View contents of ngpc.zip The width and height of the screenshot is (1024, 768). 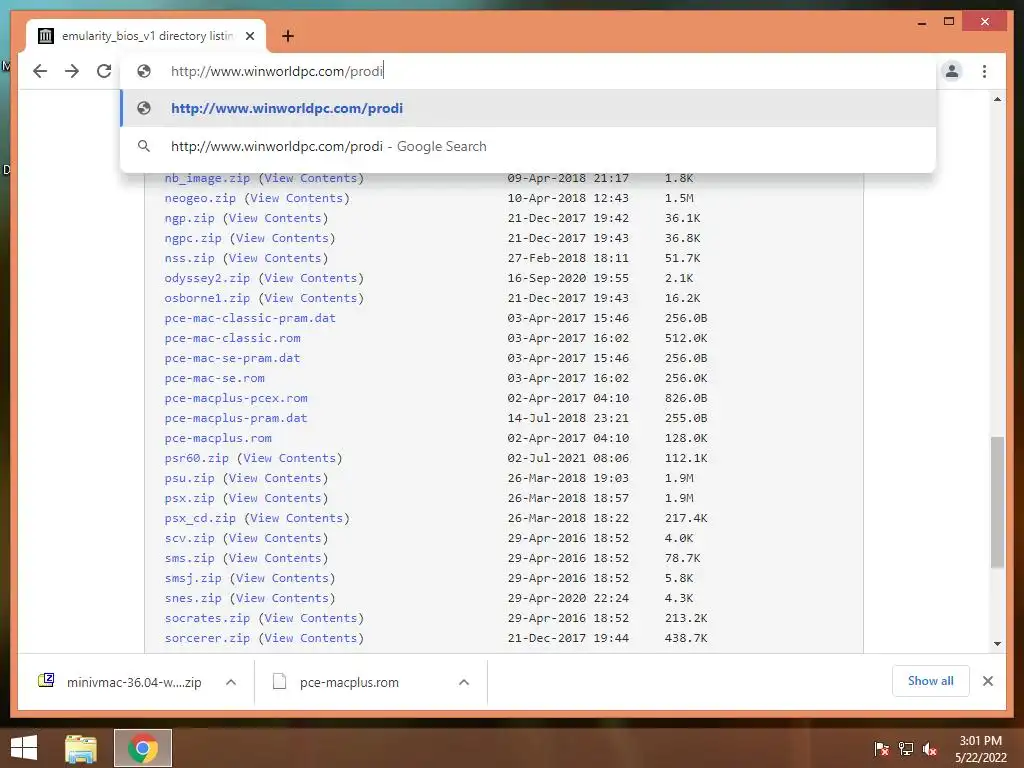coord(282,238)
